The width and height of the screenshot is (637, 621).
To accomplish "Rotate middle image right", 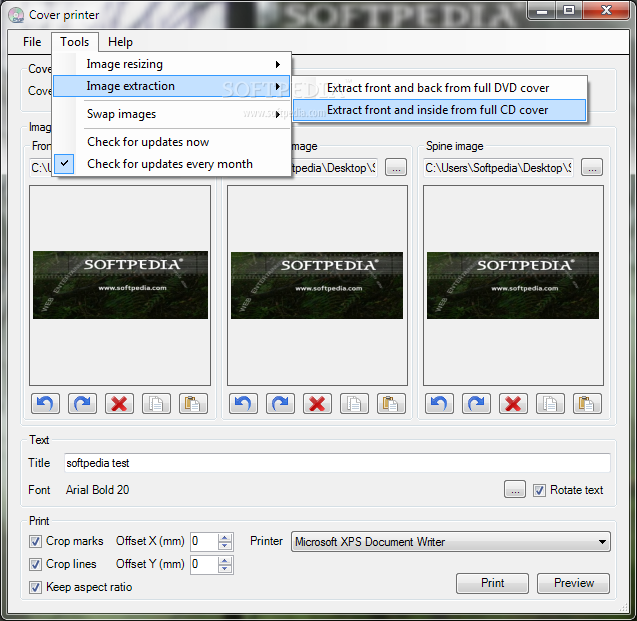I will click(280, 403).
